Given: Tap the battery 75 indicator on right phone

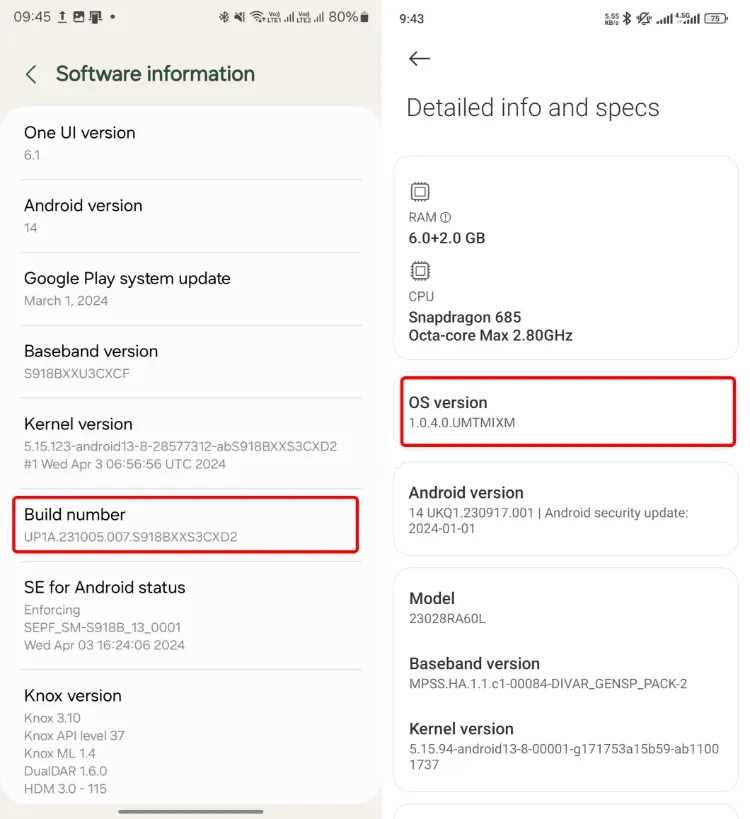Looking at the screenshot, I should click(x=716, y=18).
